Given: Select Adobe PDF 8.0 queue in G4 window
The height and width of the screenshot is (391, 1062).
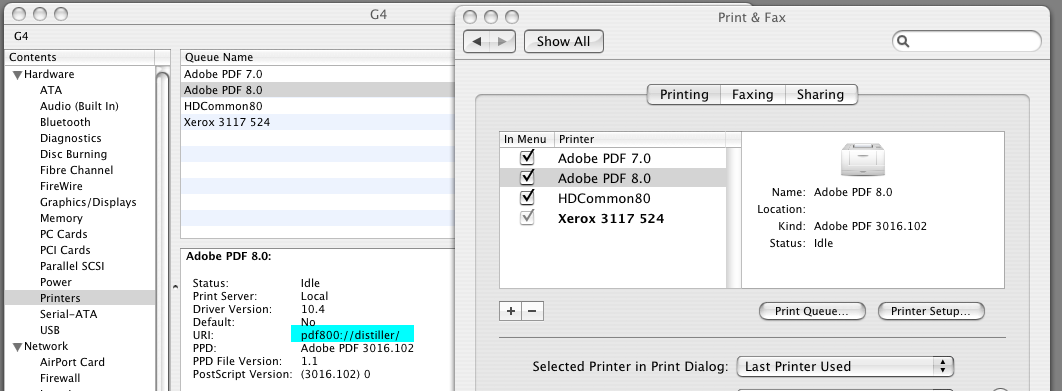Looking at the screenshot, I should pos(317,90).
